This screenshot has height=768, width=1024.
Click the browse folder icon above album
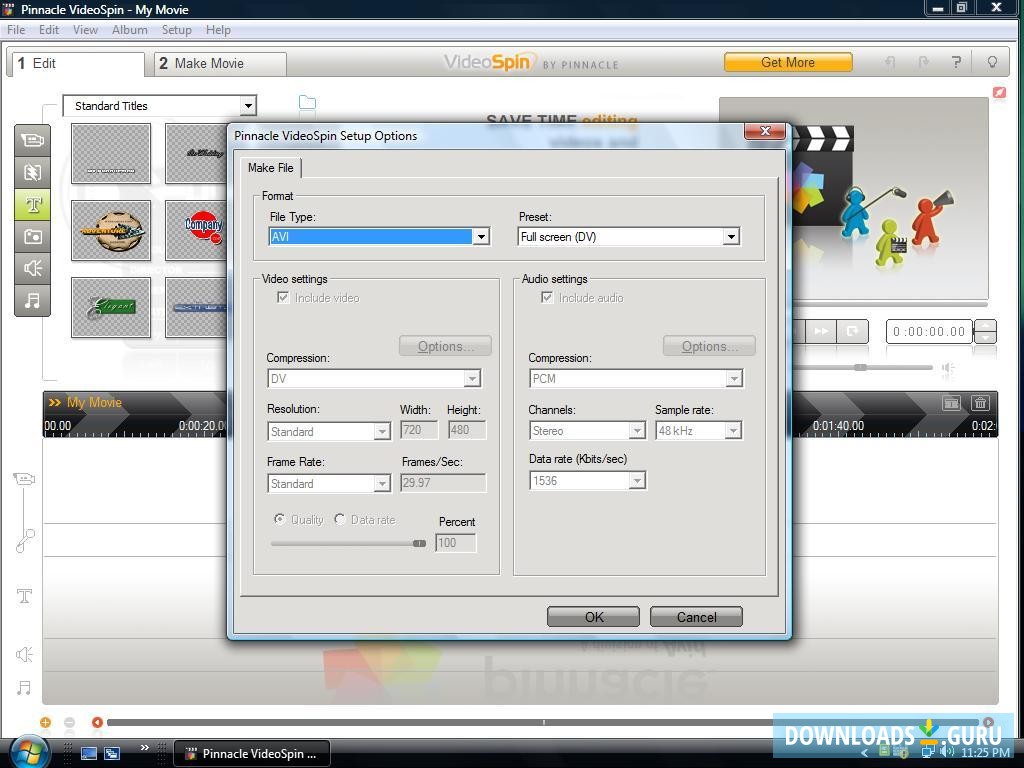[307, 103]
